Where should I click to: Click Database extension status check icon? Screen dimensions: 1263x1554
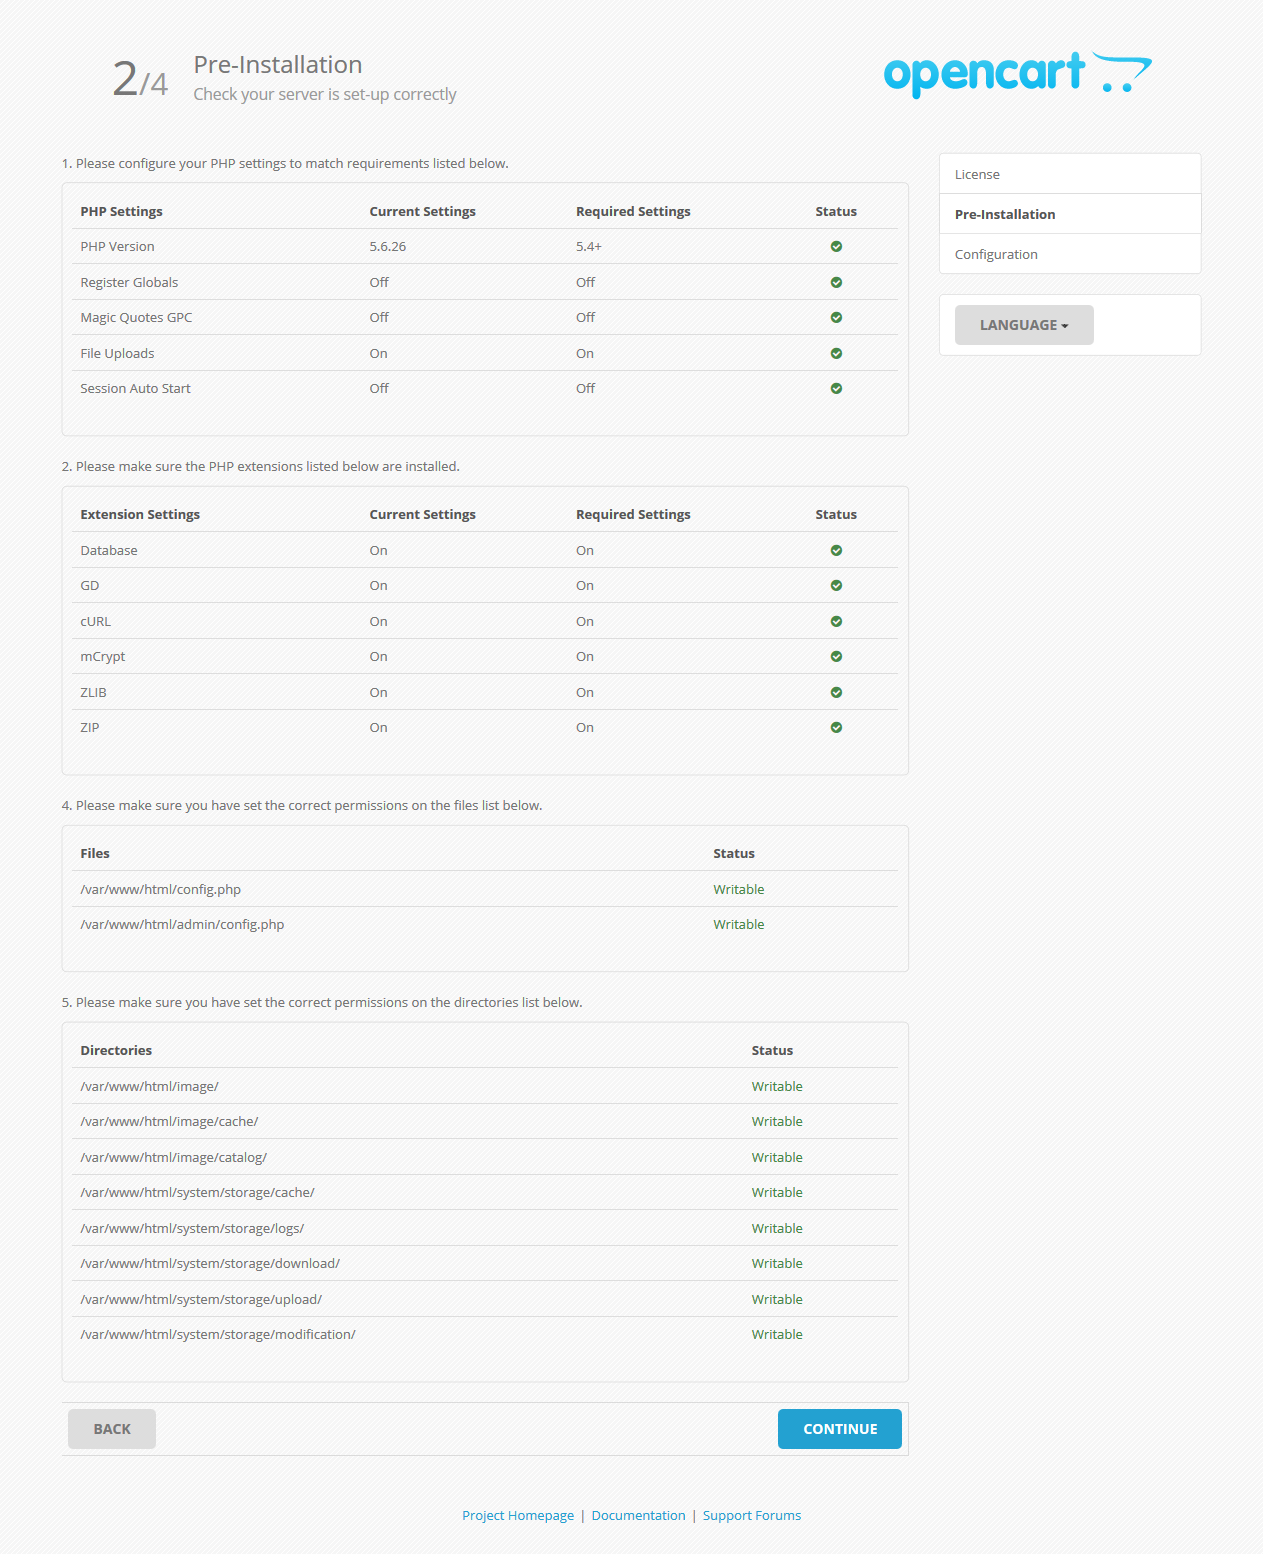pos(836,551)
